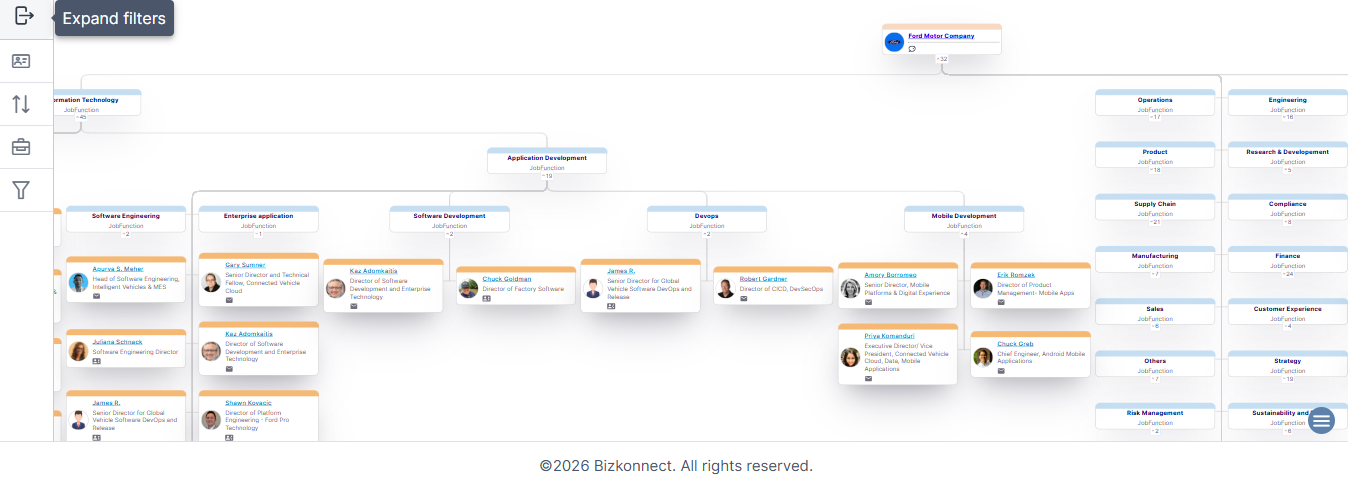Click Erik Romzek's profile photo
Screen dimensions: 1348x477
point(983,288)
